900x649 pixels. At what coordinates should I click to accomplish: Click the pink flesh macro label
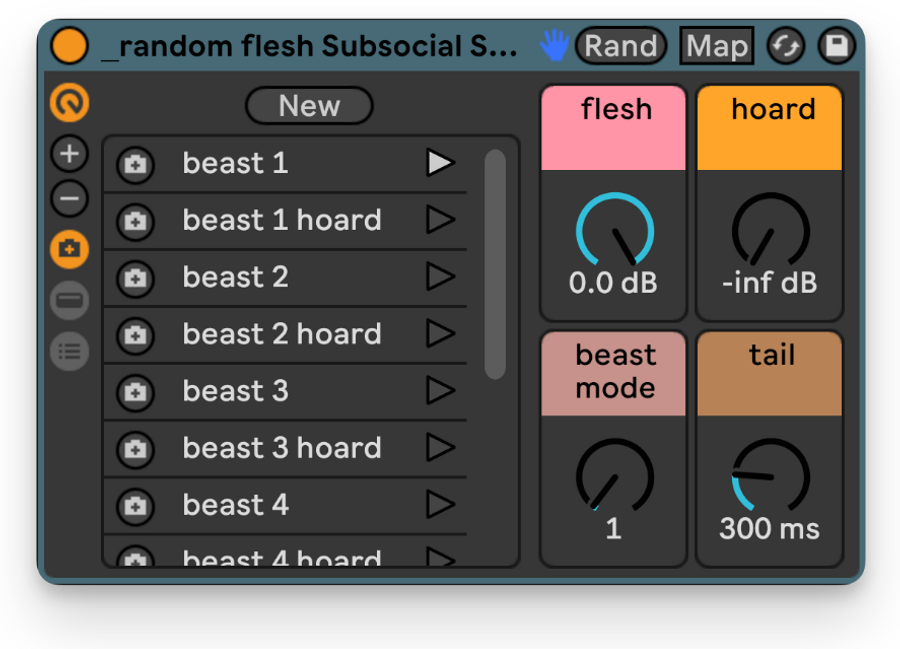(x=614, y=127)
